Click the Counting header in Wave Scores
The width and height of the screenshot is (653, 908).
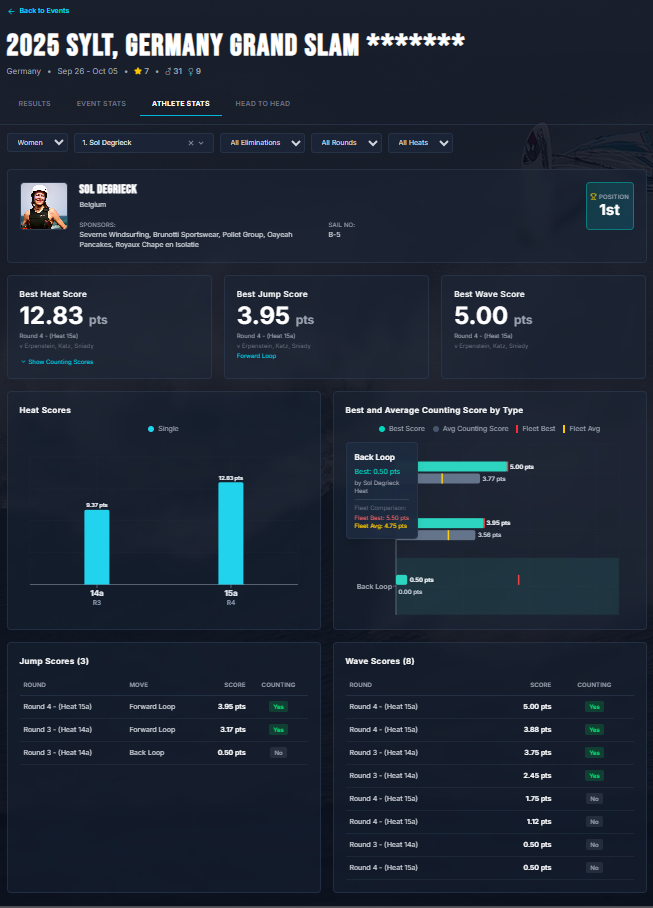tap(594, 685)
